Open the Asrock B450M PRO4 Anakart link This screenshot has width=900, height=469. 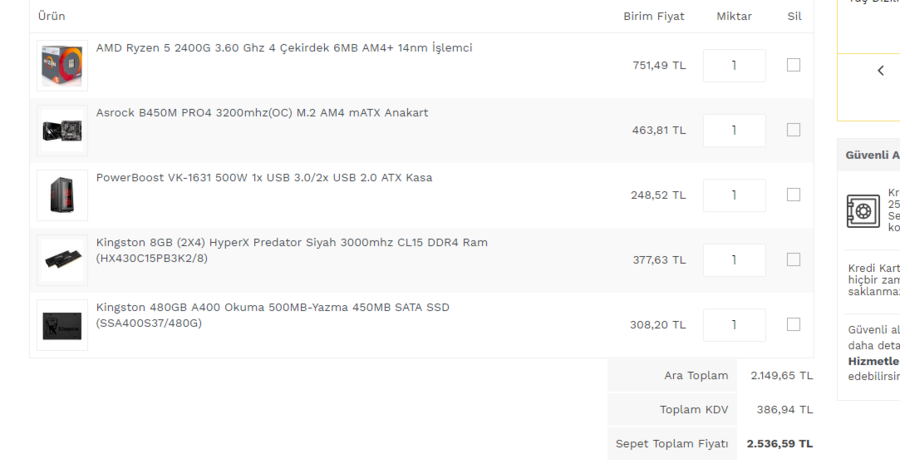pos(262,113)
